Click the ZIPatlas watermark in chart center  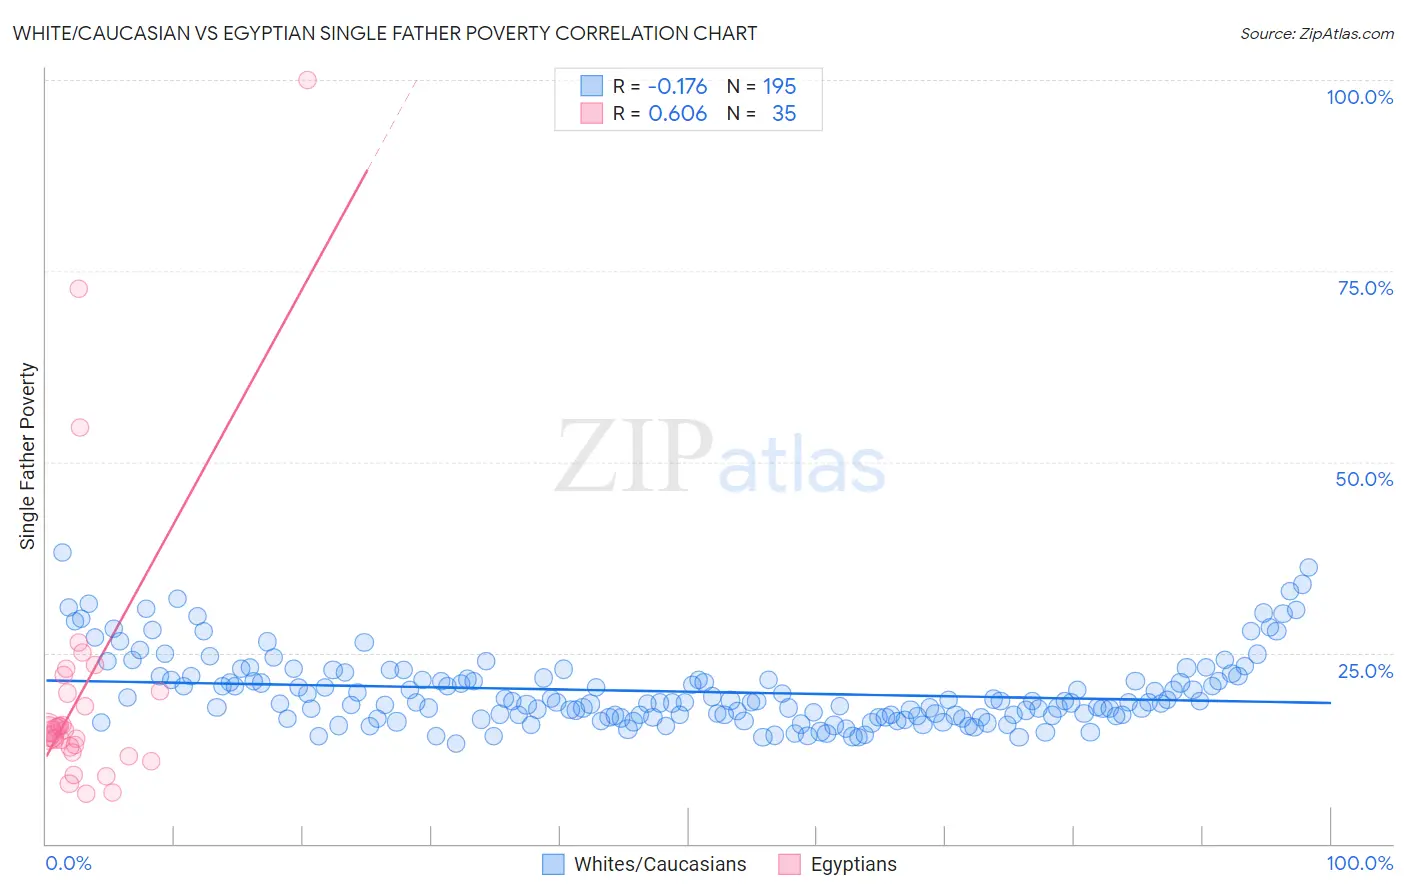720,458
